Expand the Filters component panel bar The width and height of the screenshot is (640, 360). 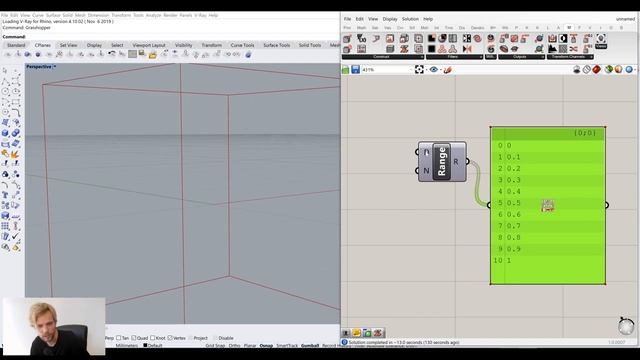click(454, 57)
